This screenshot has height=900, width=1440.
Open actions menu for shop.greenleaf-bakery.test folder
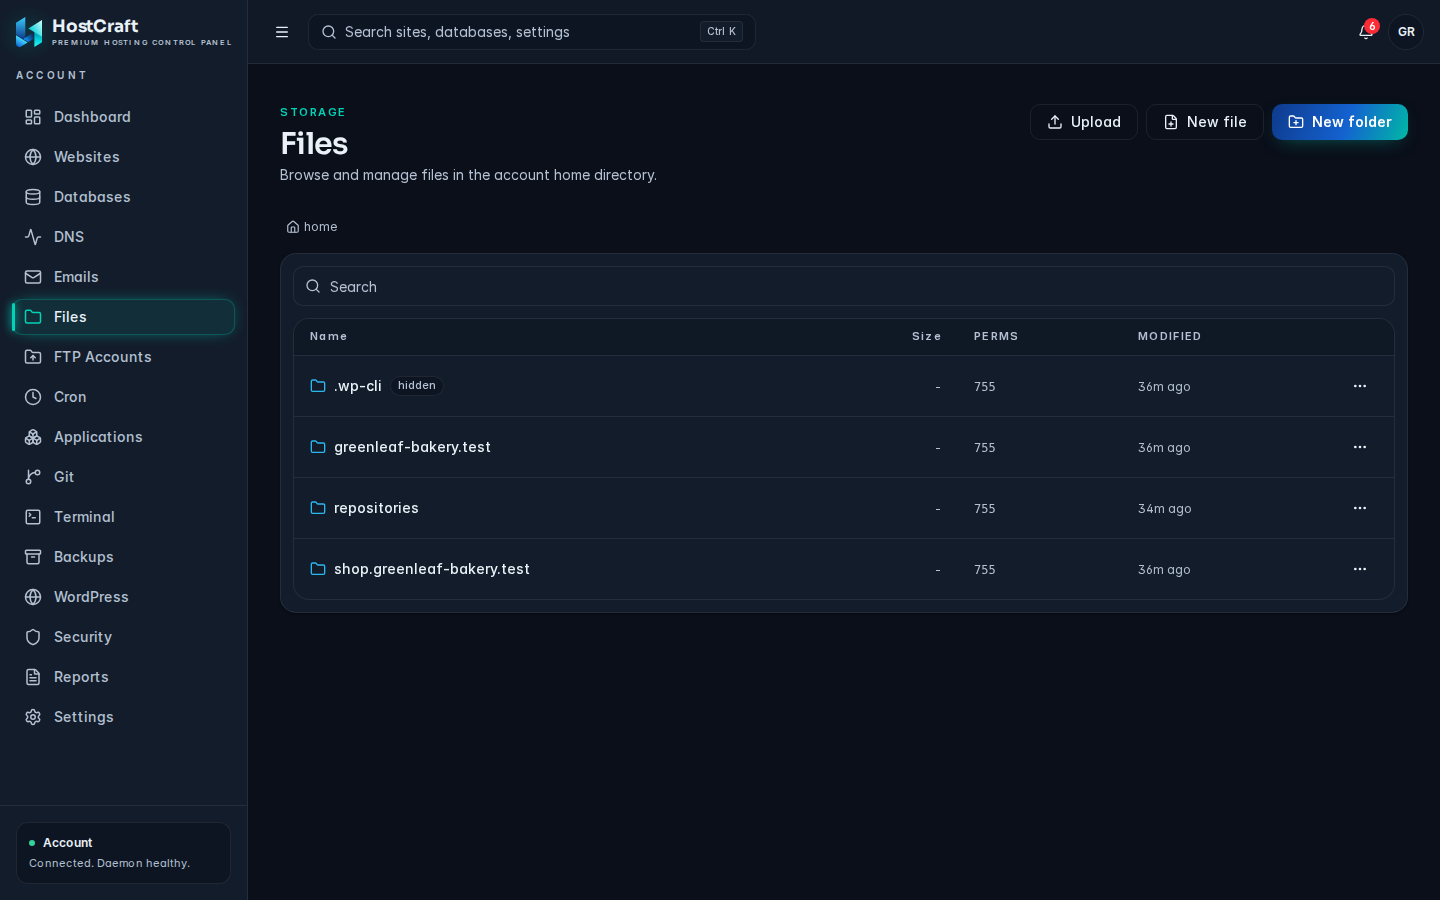pyautogui.click(x=1360, y=569)
